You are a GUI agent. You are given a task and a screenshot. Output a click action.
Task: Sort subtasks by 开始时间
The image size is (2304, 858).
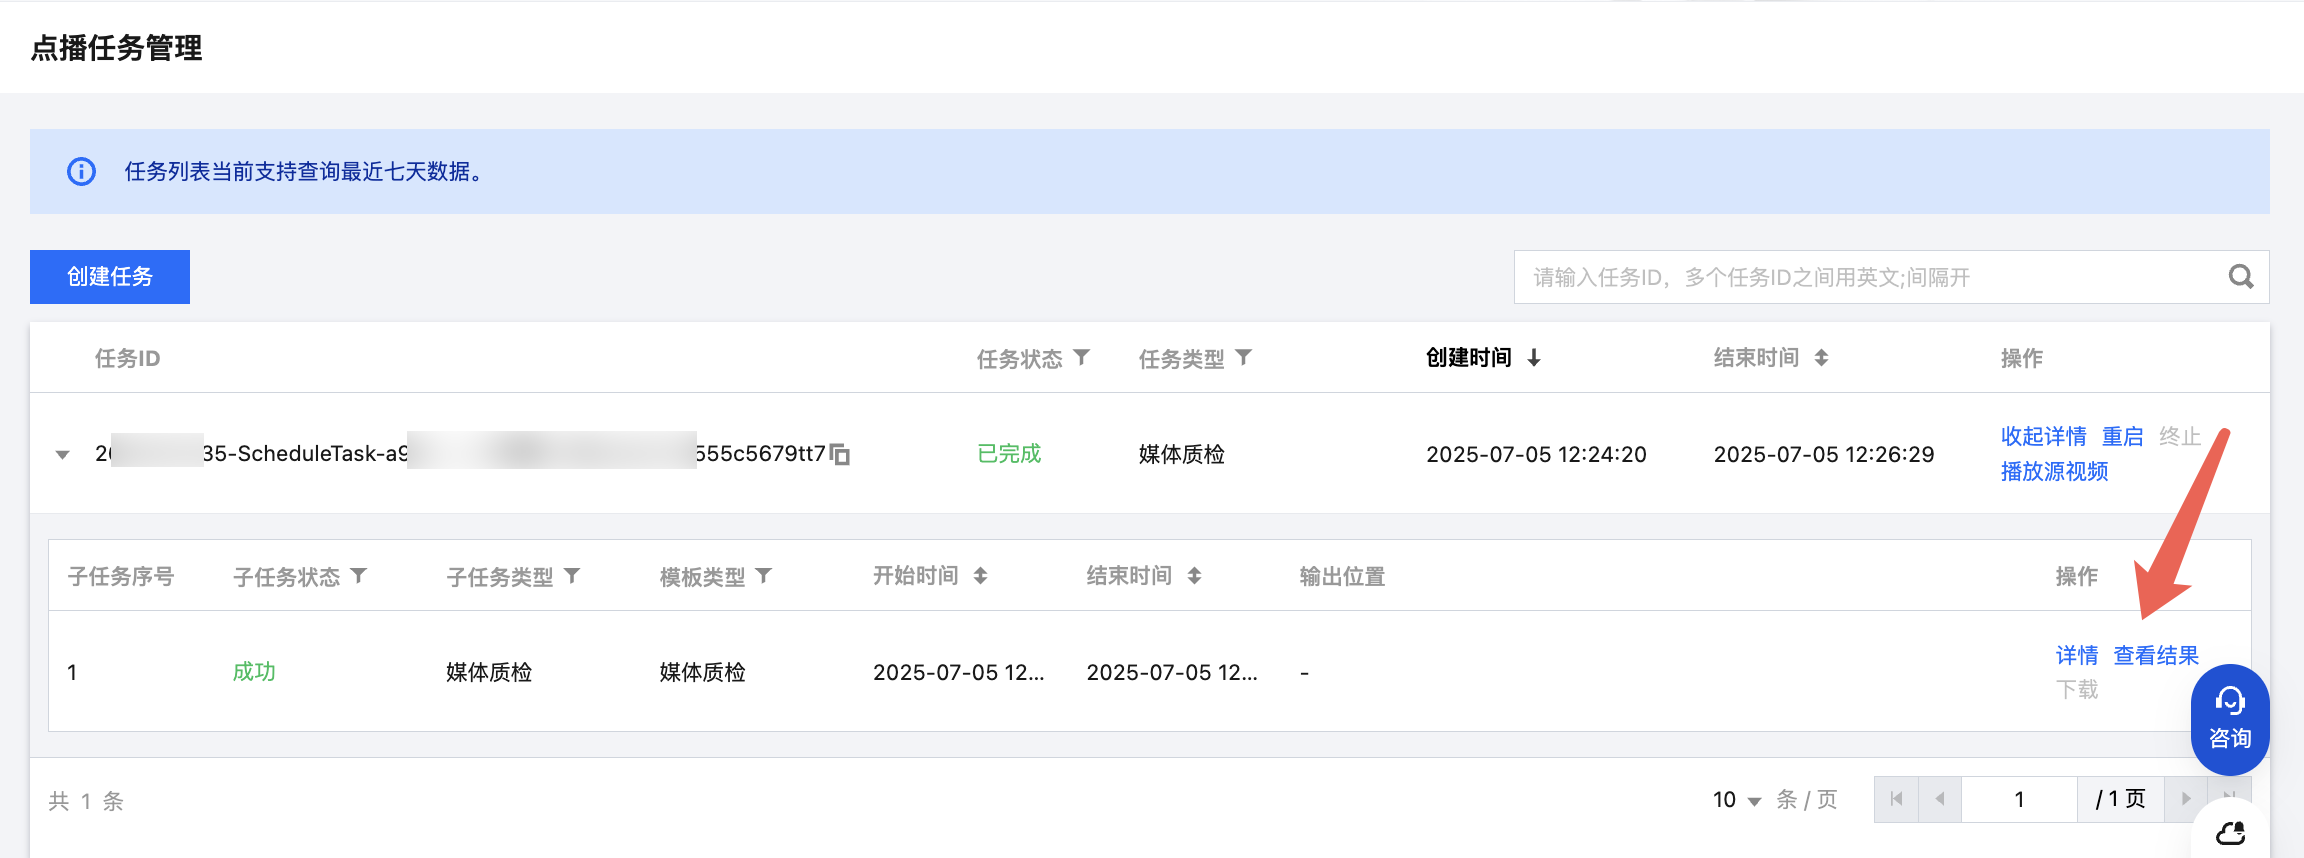coord(980,576)
